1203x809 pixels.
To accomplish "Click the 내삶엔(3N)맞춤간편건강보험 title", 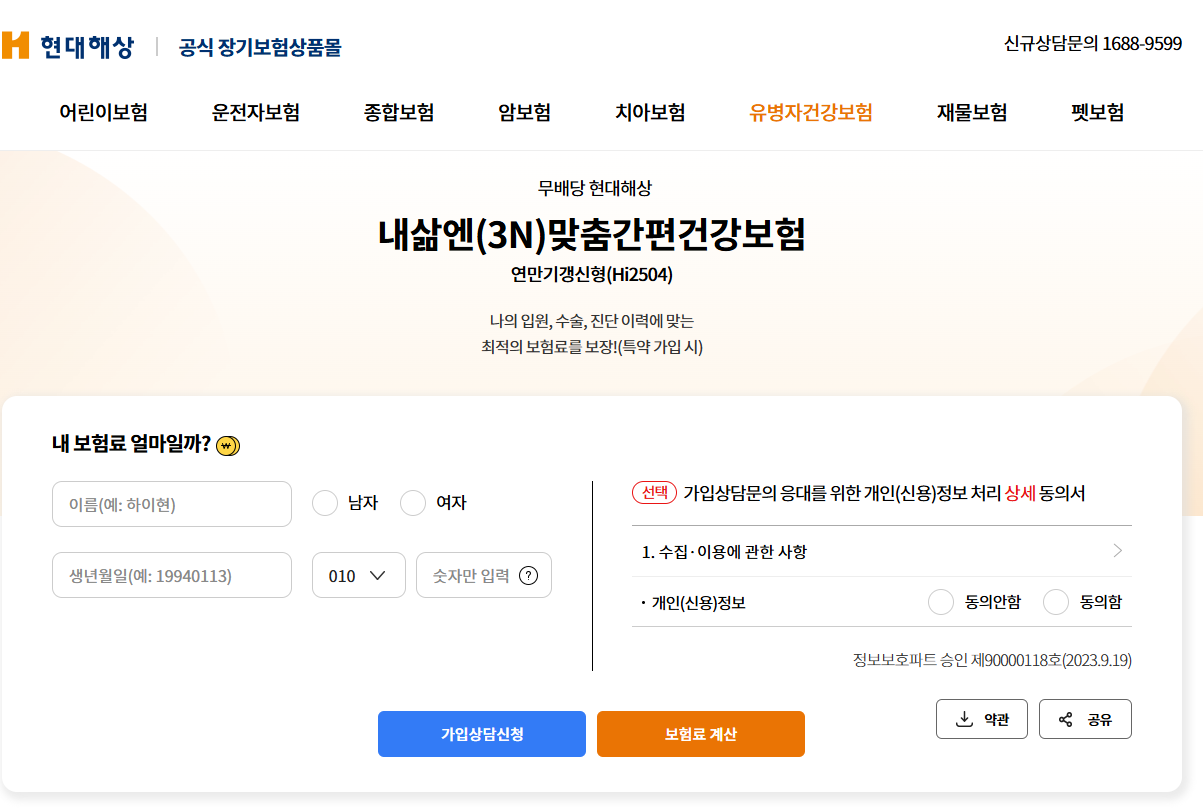I will (592, 235).
